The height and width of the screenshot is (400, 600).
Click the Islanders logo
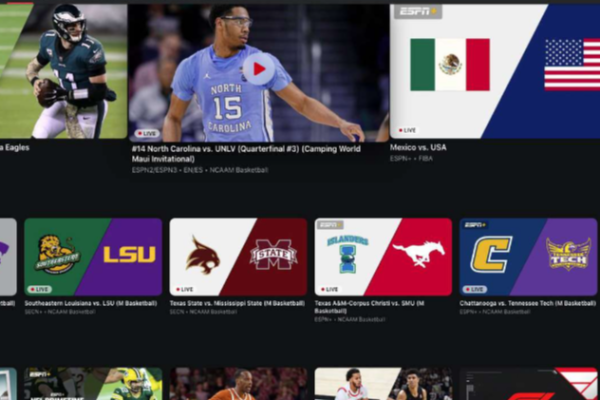(347, 254)
